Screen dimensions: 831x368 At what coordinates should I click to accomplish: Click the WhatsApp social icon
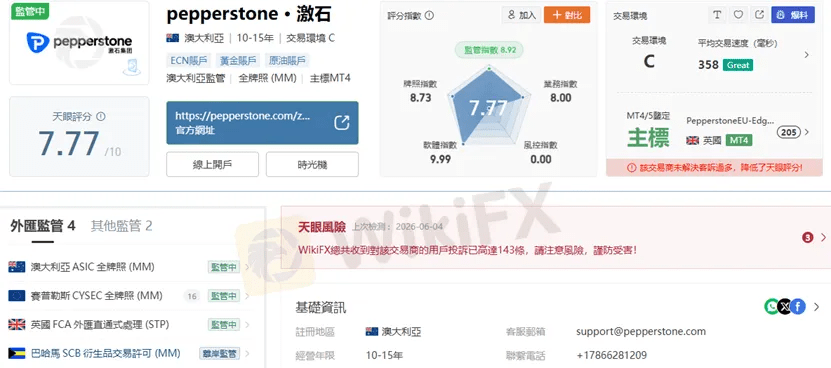point(772,306)
